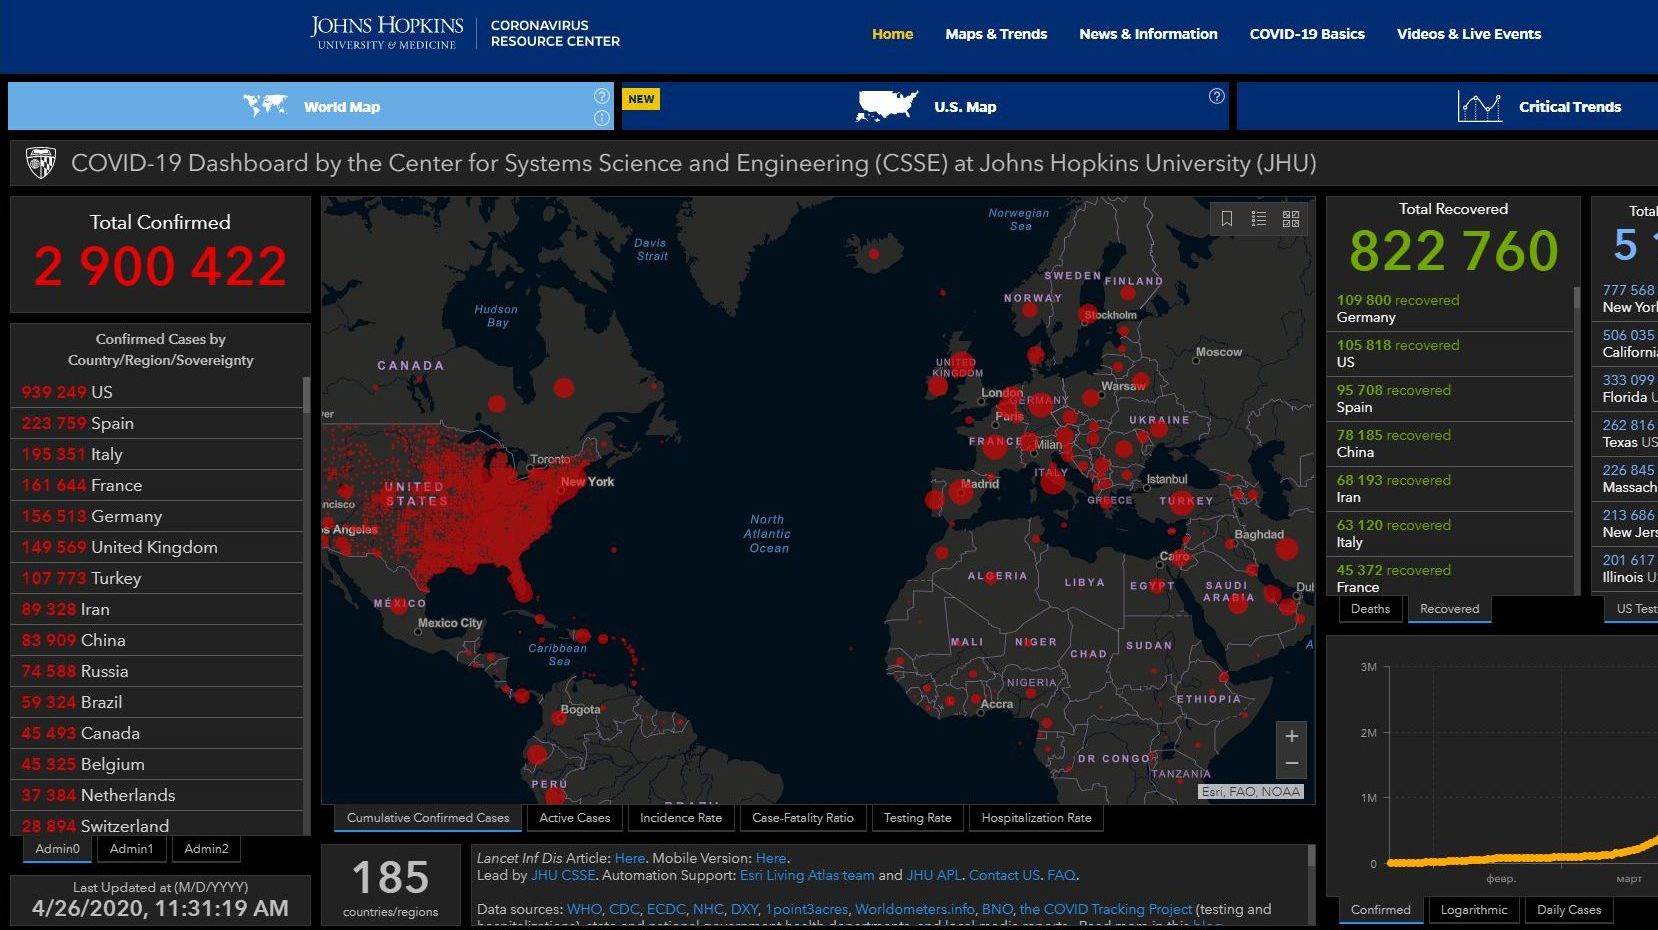Select Incidence Rate map tab

(x=681, y=818)
